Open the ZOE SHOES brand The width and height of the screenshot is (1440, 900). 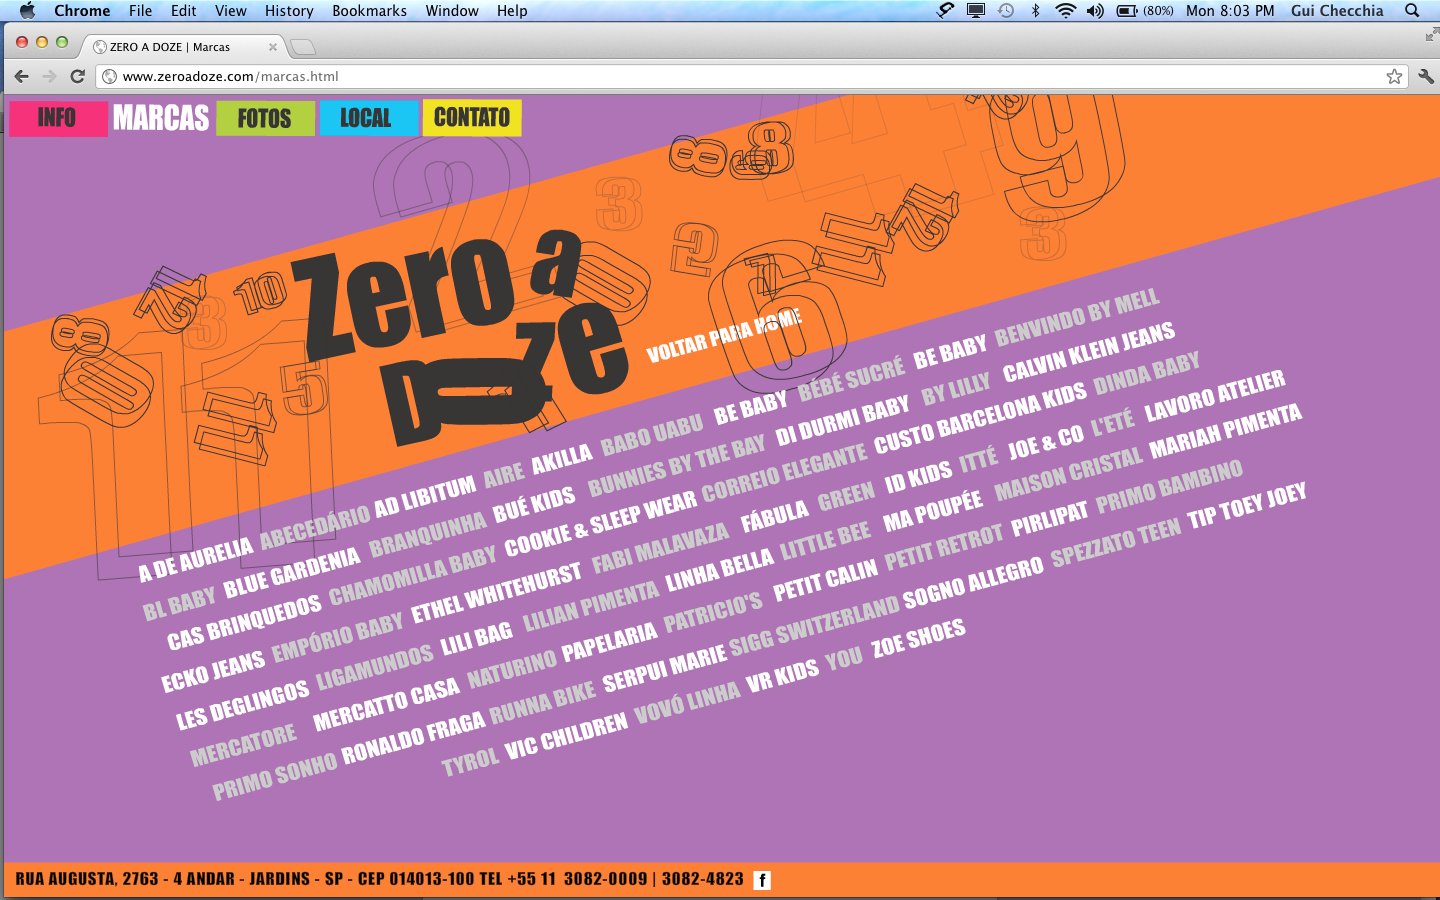click(x=918, y=637)
